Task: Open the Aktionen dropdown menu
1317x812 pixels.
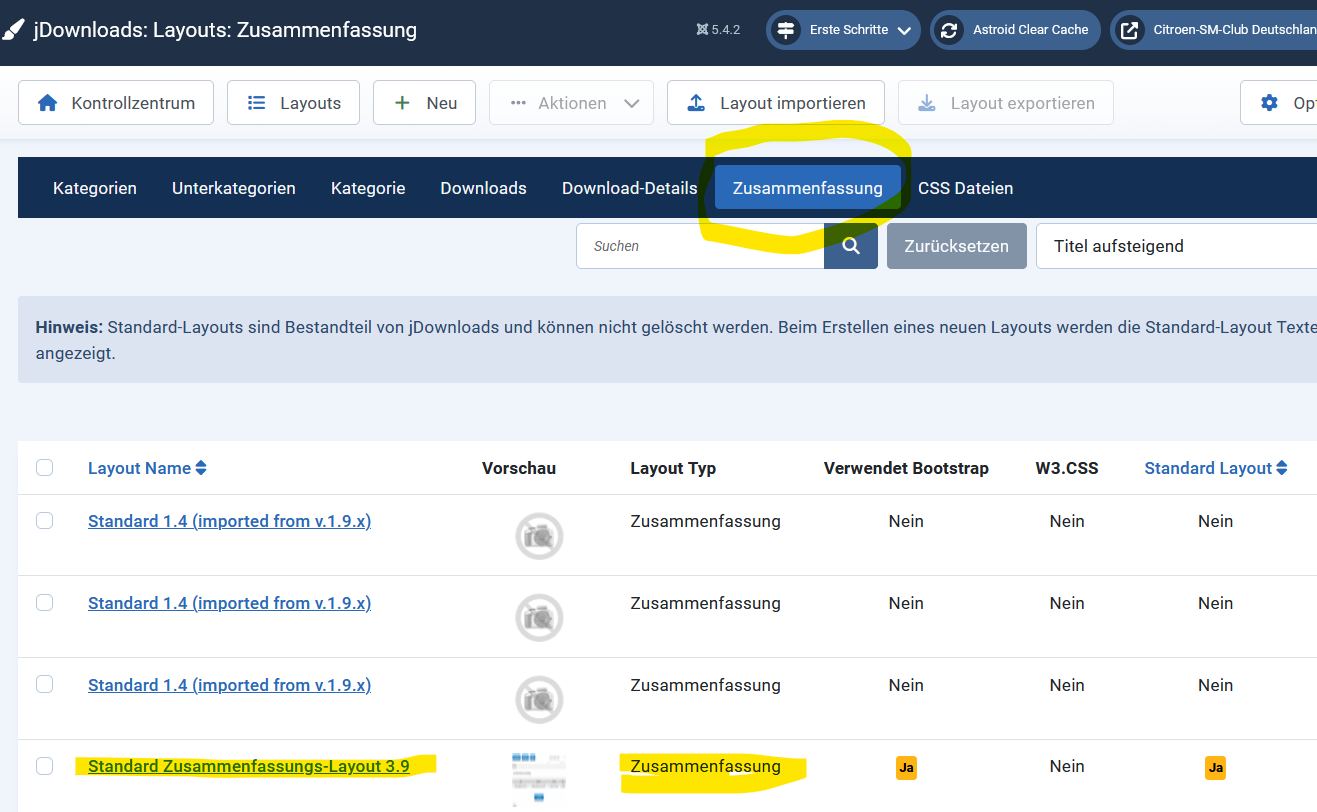Action: [571, 103]
